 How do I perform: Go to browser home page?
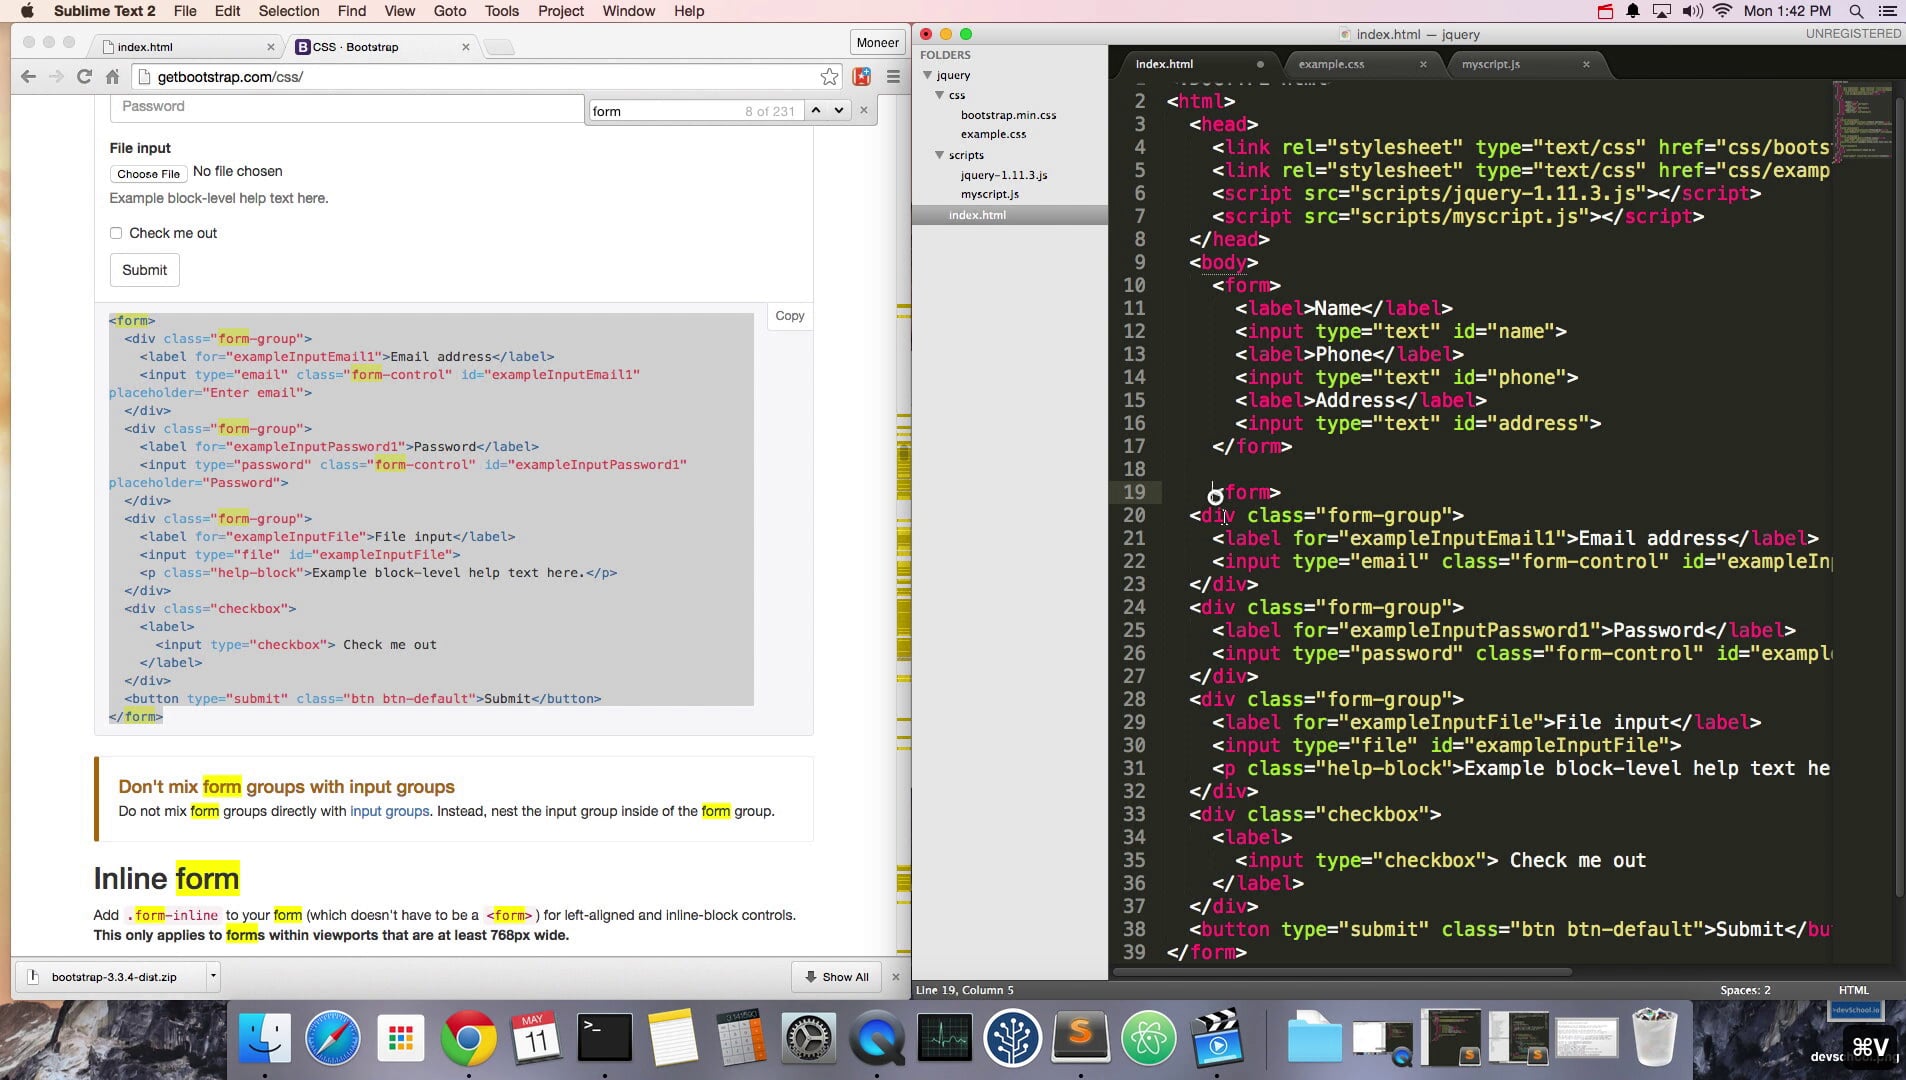112,77
